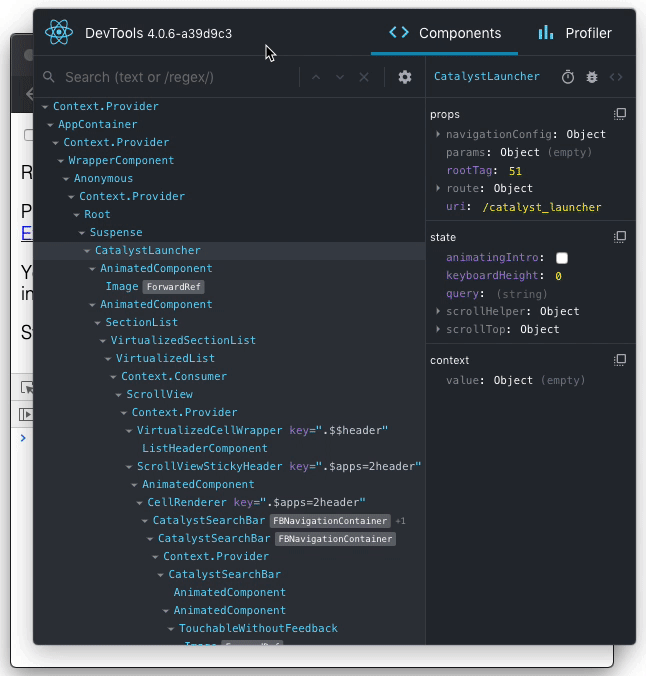This screenshot has width=646, height=676.
Task: Collapse the SectionList node arrow
Action: tap(98, 322)
